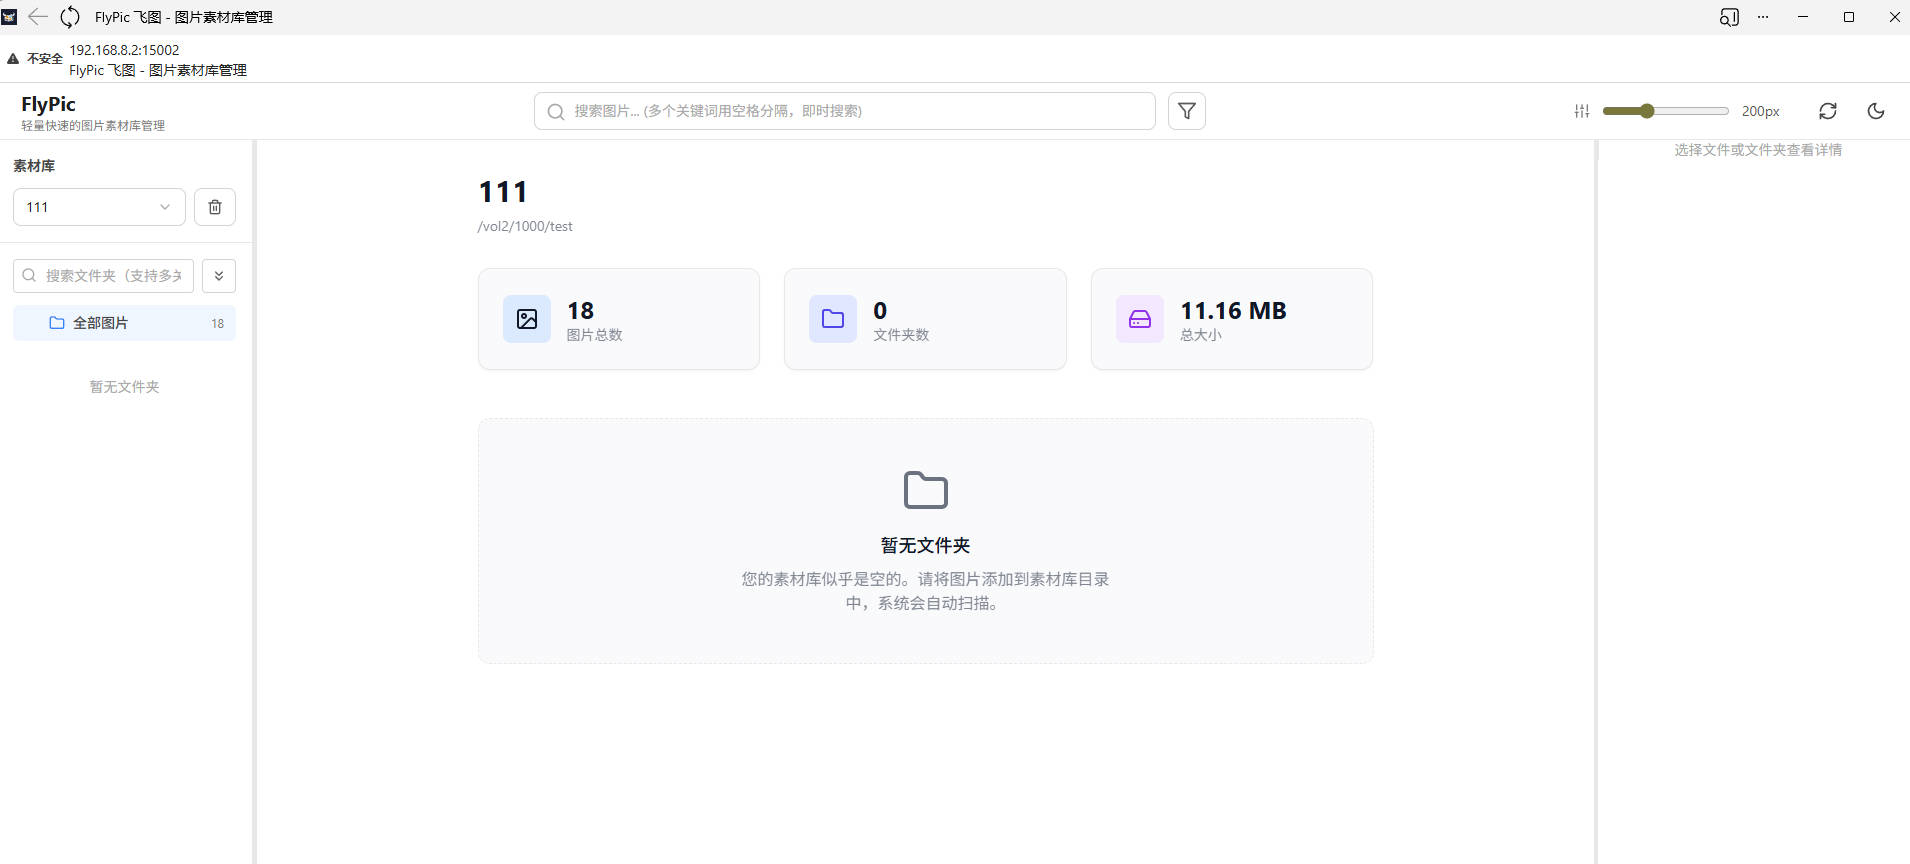Click the 图片总数 image count card
This screenshot has height=864, width=1910.
pos(618,319)
